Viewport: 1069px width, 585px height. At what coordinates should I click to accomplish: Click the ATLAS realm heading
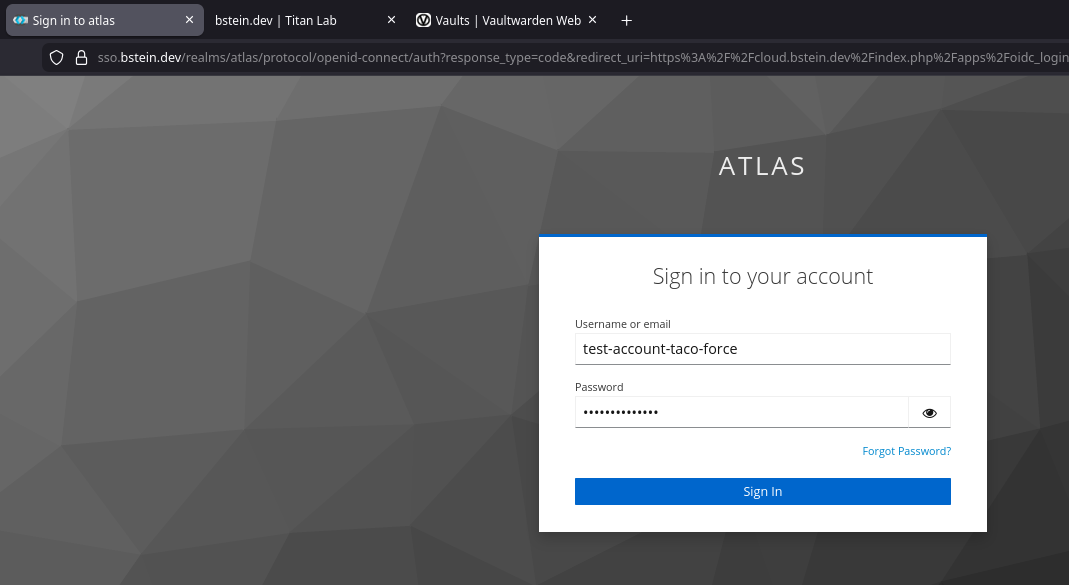(x=762, y=167)
